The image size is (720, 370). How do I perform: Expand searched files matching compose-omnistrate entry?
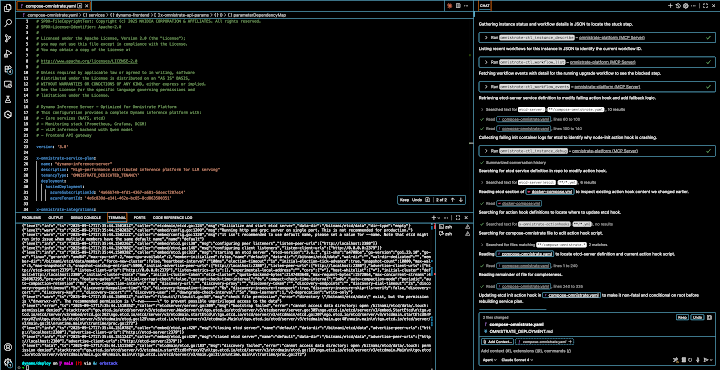[543, 245]
